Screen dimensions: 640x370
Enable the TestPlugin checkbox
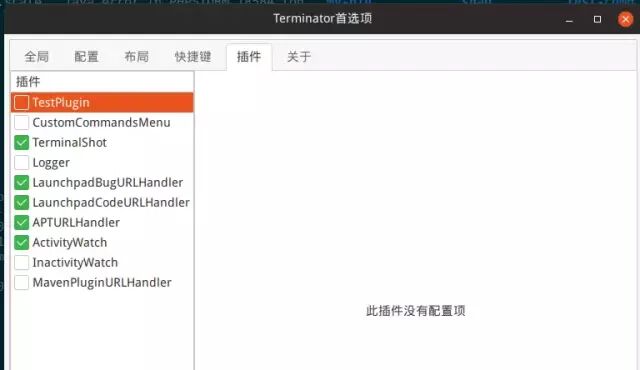click(22, 102)
